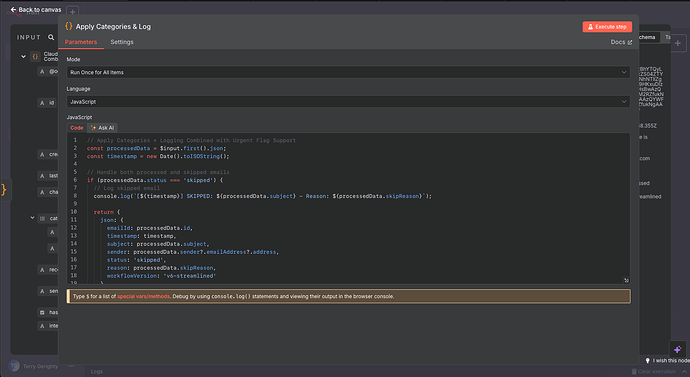Viewport: 690px width, 377px height.
Task: Click the code editor fullscreen expand icon
Action: [626, 280]
